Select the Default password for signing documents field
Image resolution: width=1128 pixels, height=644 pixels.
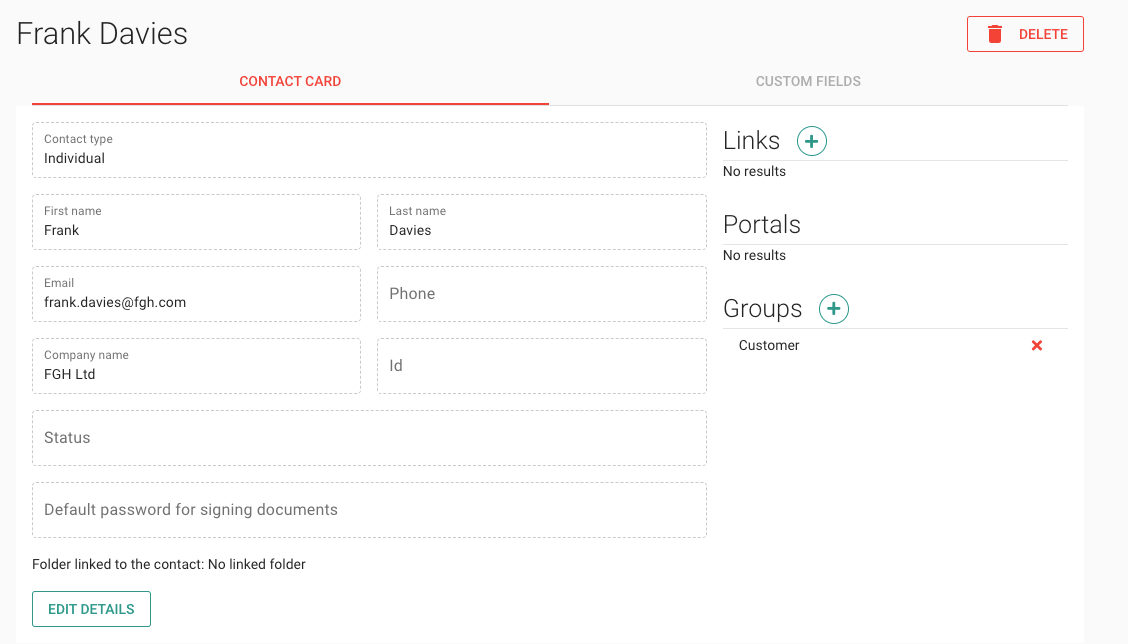pyautogui.click(x=369, y=510)
